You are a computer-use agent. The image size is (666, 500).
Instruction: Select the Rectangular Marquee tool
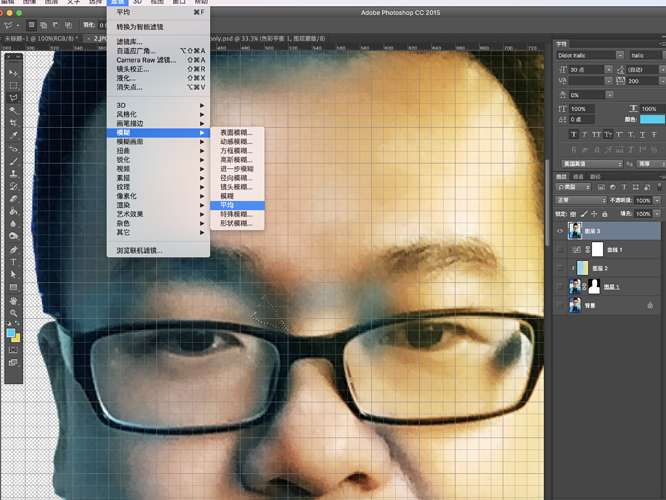tap(13, 85)
